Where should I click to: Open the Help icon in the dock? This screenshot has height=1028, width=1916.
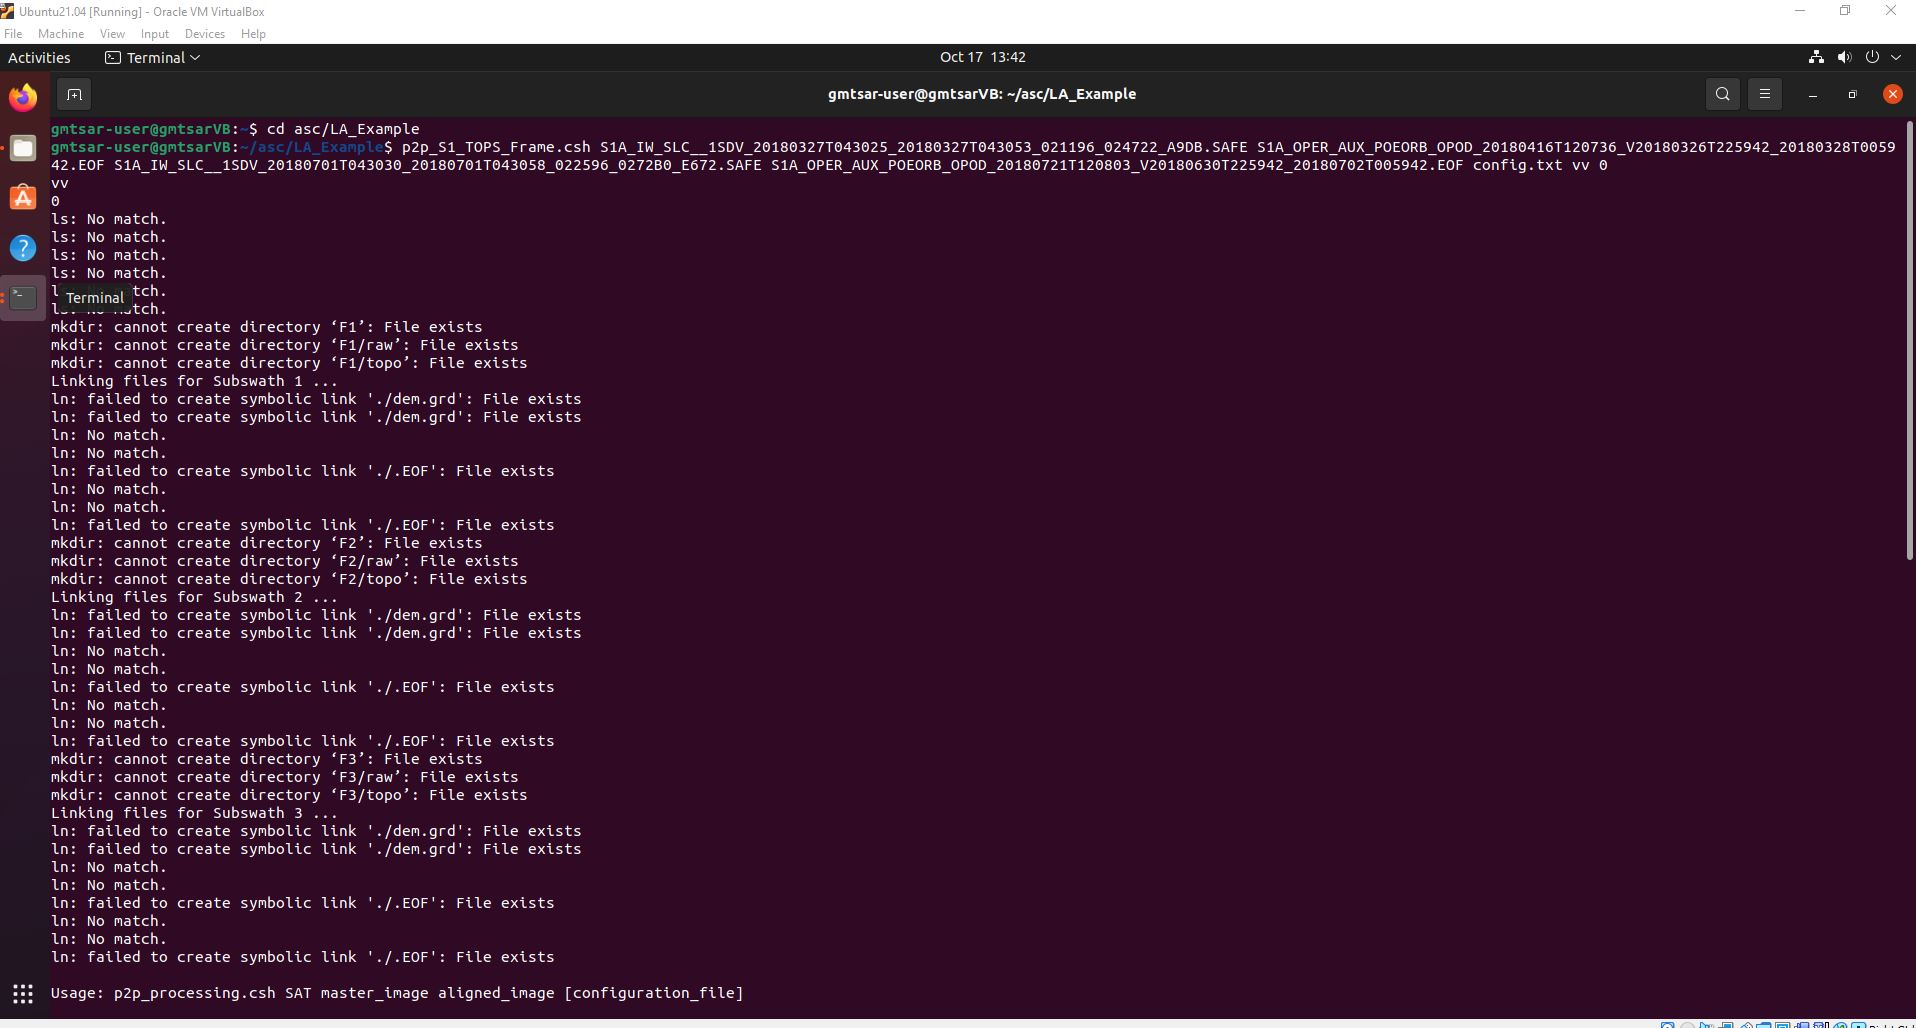(x=22, y=247)
